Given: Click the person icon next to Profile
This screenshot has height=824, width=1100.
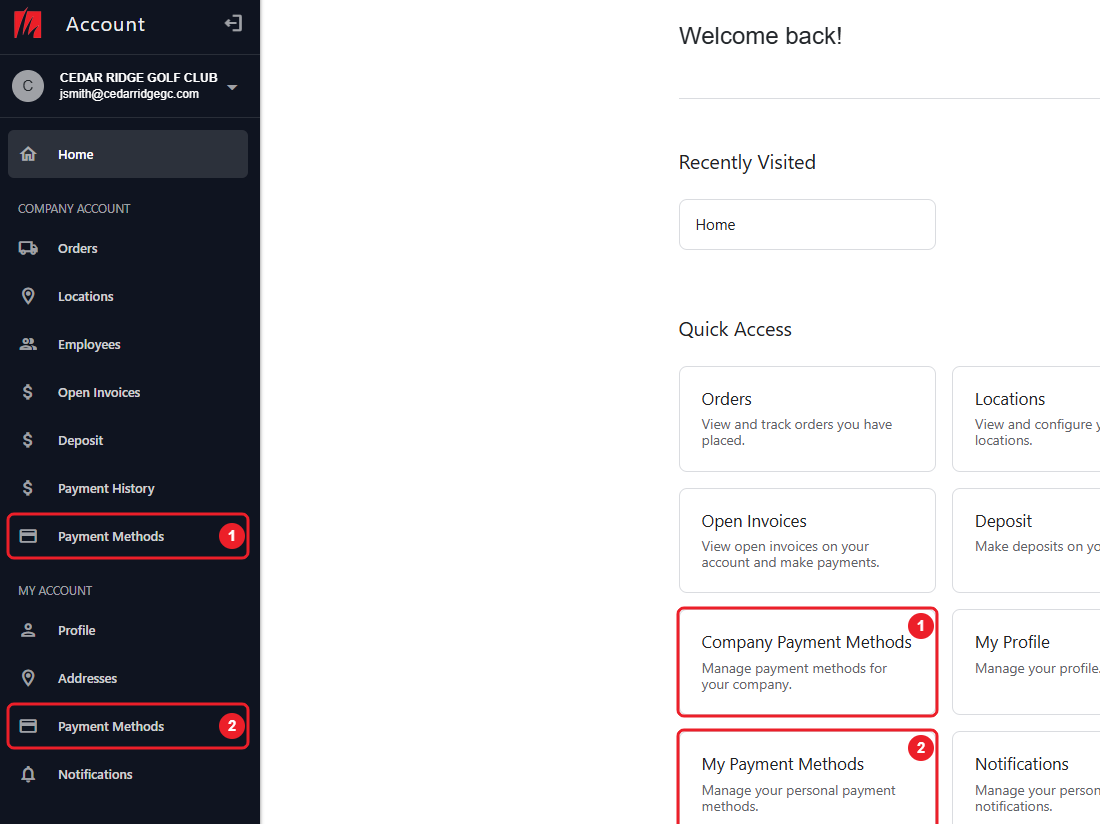Looking at the screenshot, I should click(28, 630).
